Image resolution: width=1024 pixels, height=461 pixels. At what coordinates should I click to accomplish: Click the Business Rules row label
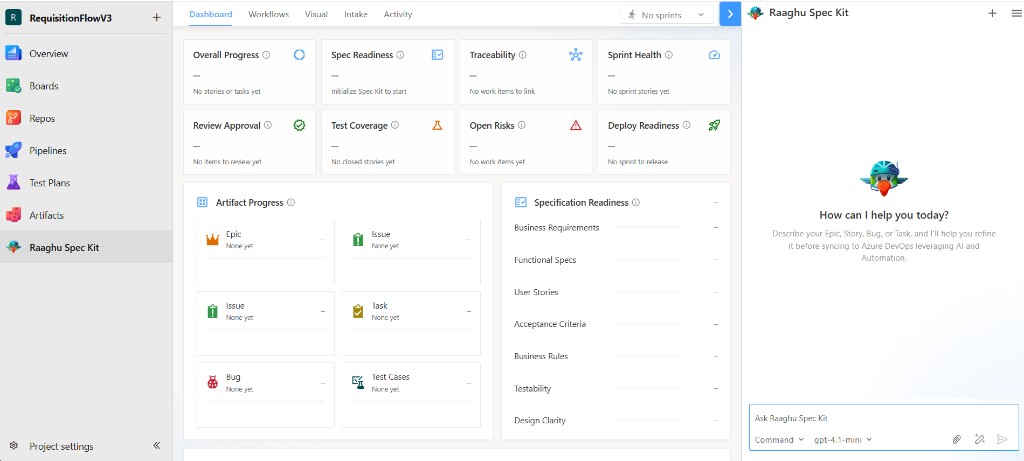pyautogui.click(x=541, y=357)
